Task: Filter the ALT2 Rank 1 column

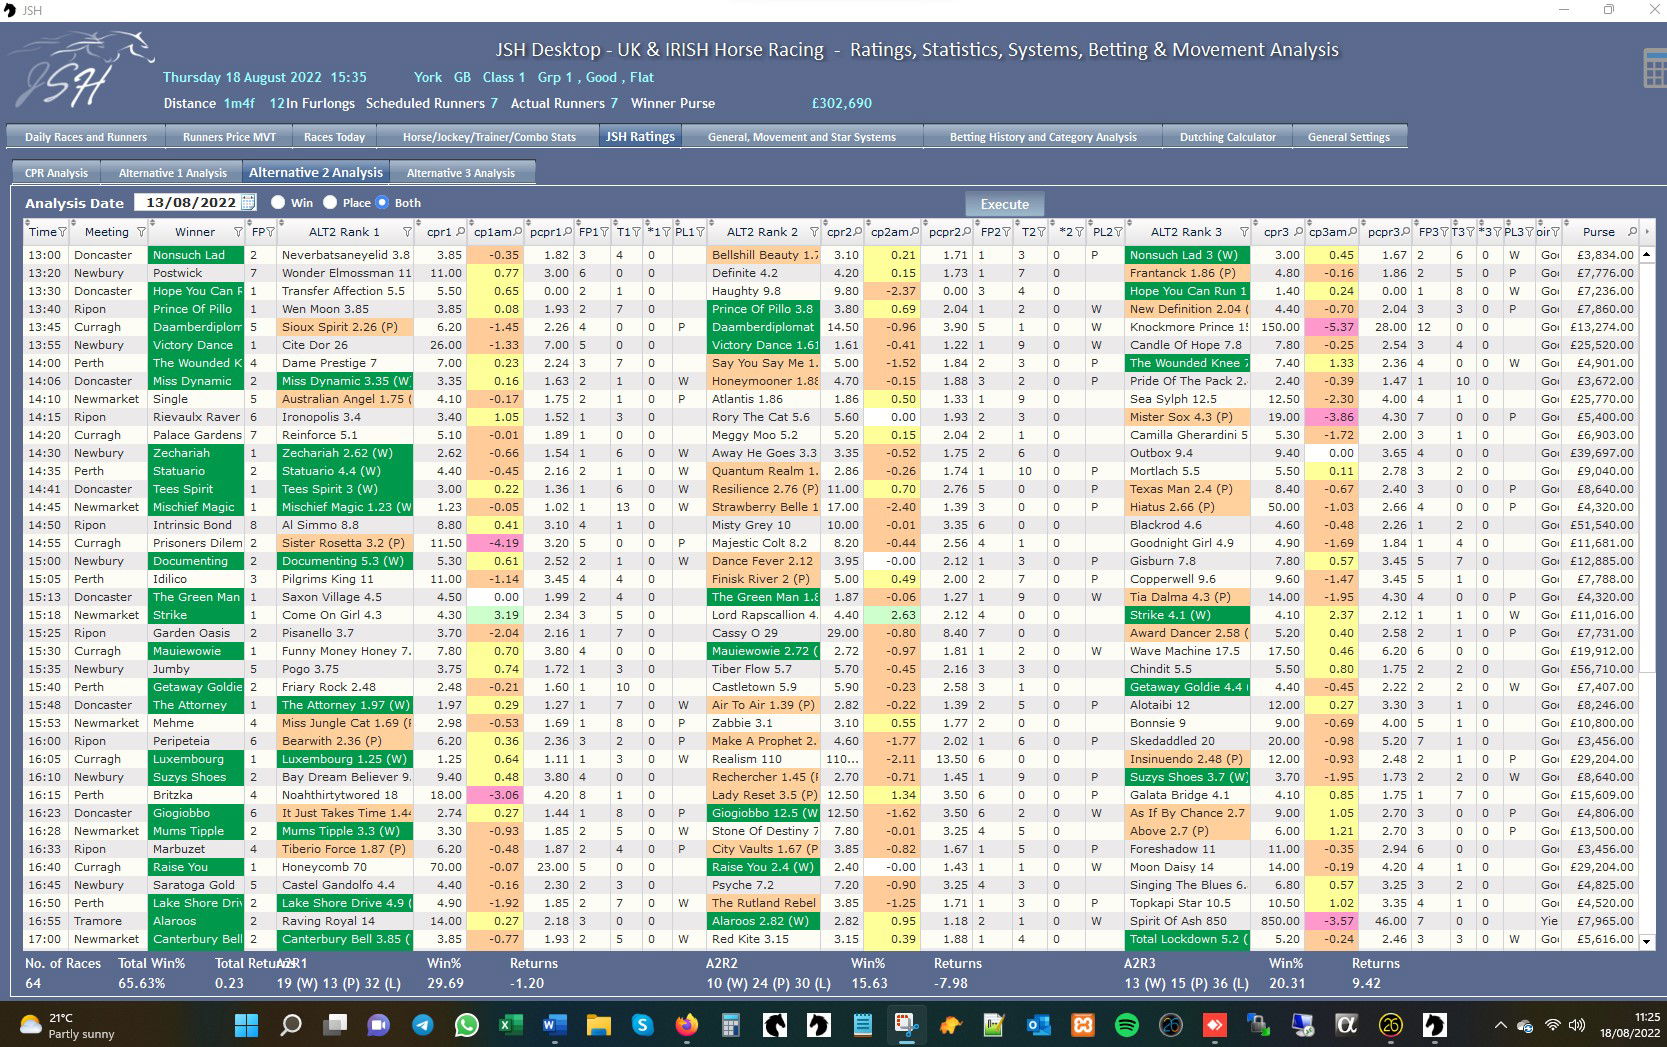Action: [407, 232]
